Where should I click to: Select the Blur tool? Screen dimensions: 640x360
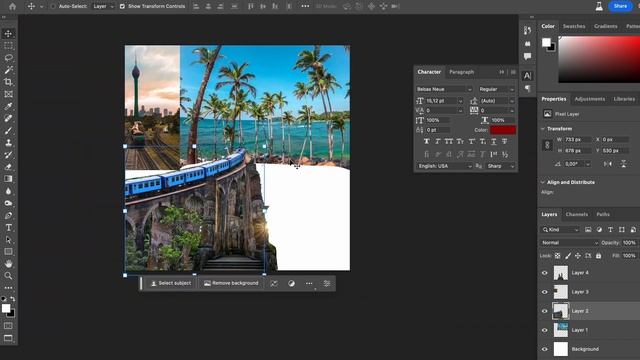[8, 191]
